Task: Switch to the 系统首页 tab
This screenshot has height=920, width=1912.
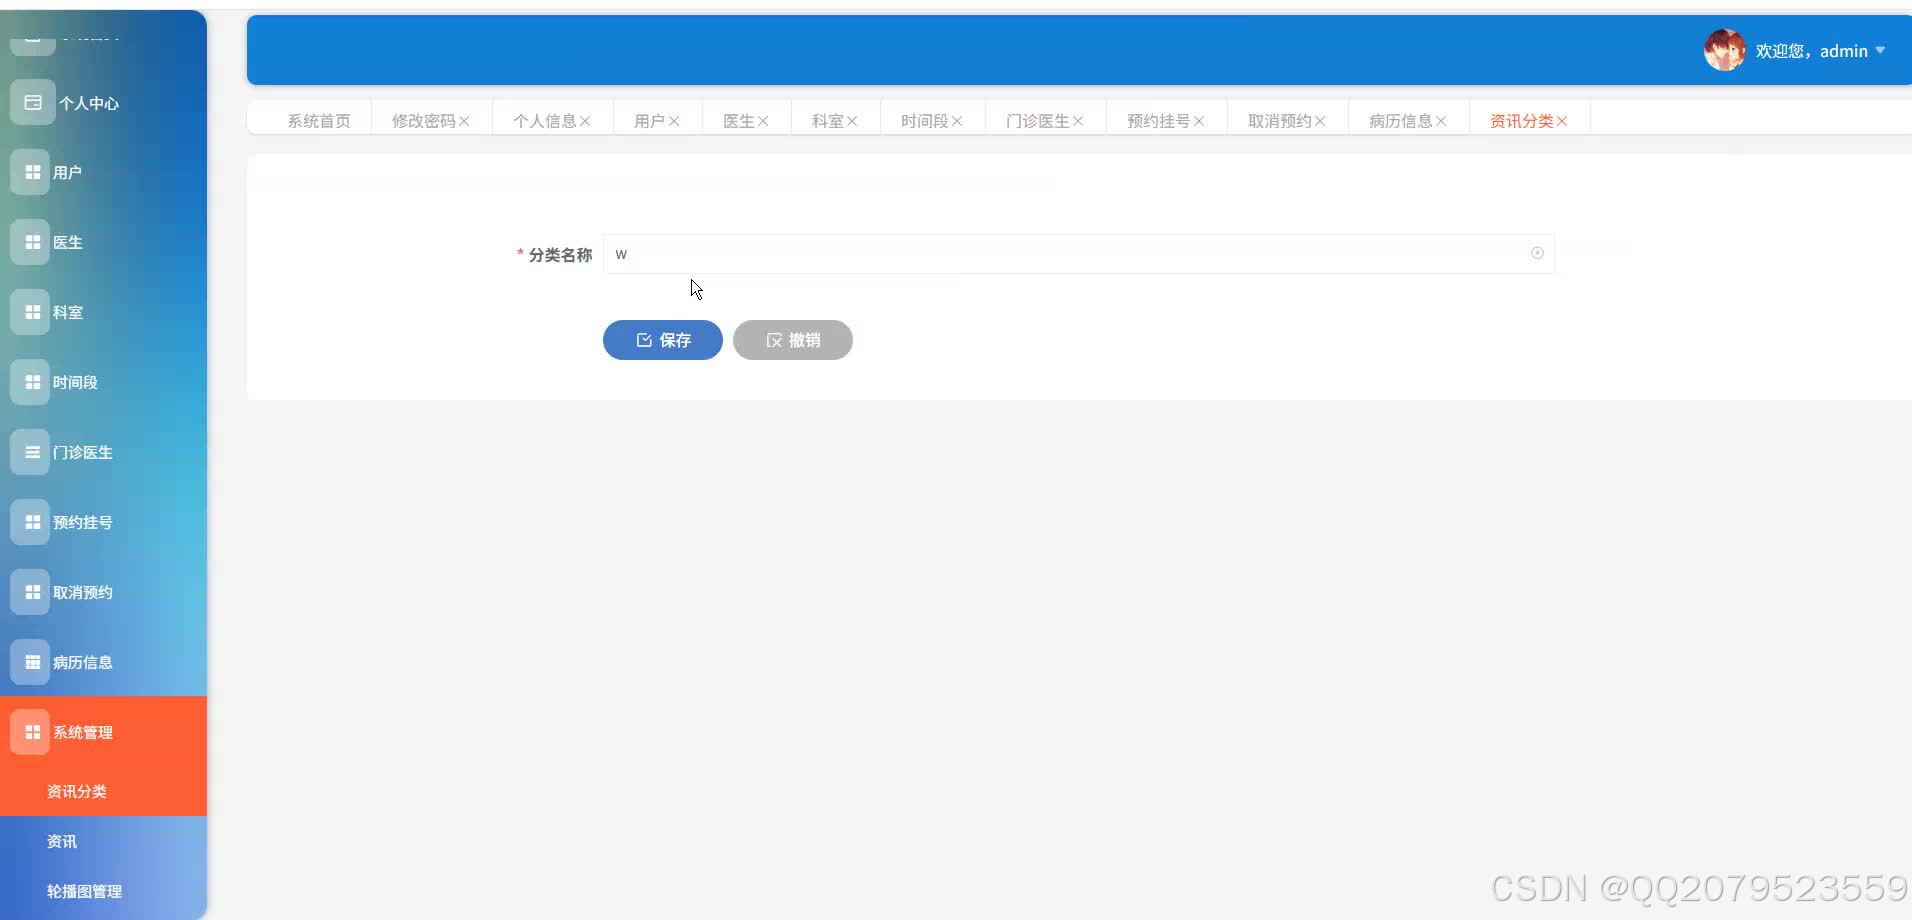Action: [x=319, y=121]
